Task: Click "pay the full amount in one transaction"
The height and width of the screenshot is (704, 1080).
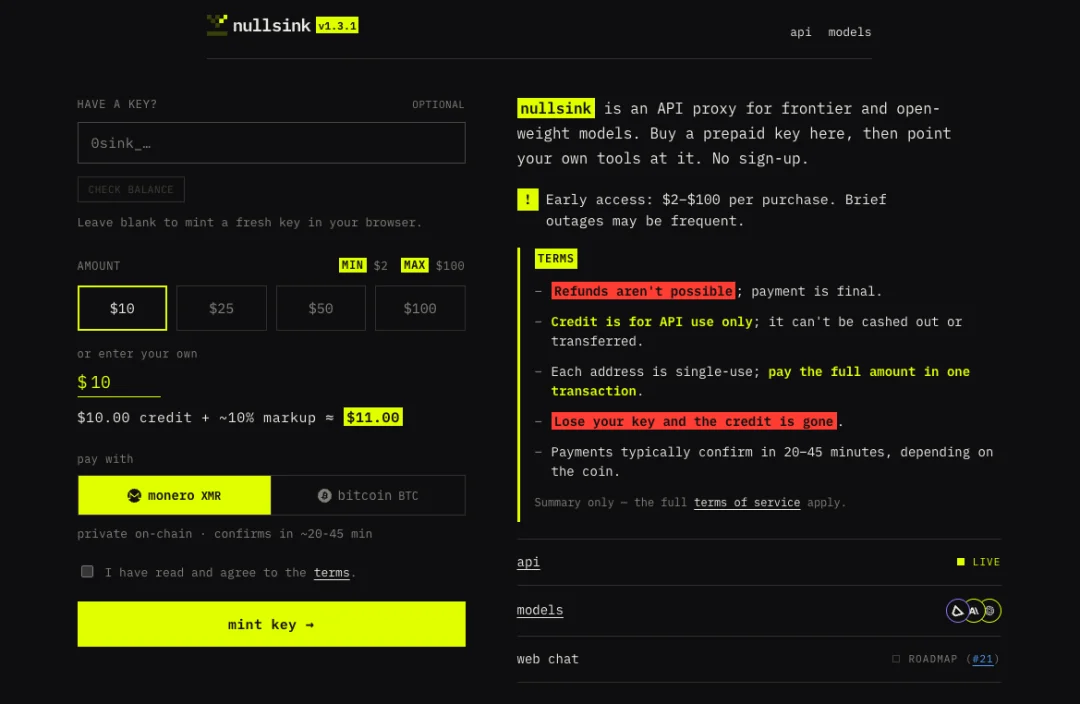Action: pos(760,381)
